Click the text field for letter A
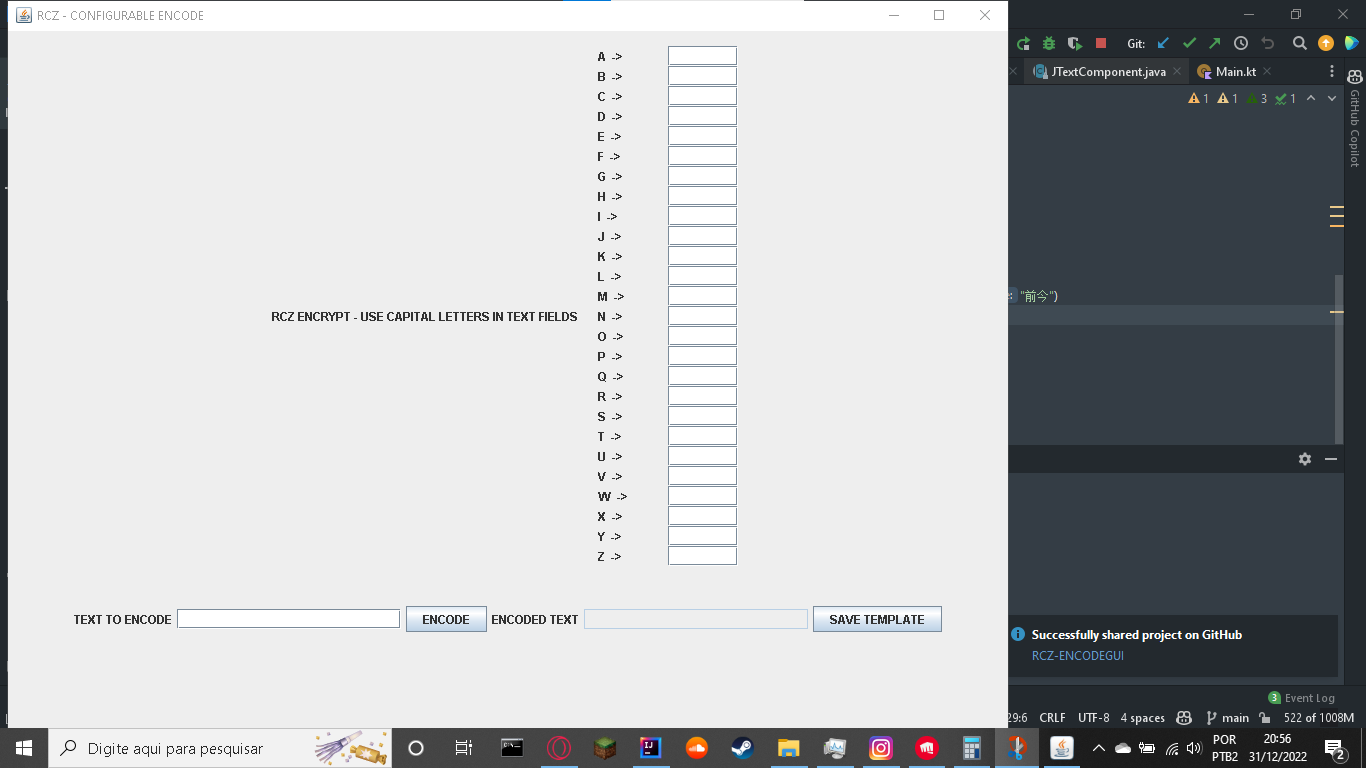Screen dimensions: 1366x768 click(702, 56)
